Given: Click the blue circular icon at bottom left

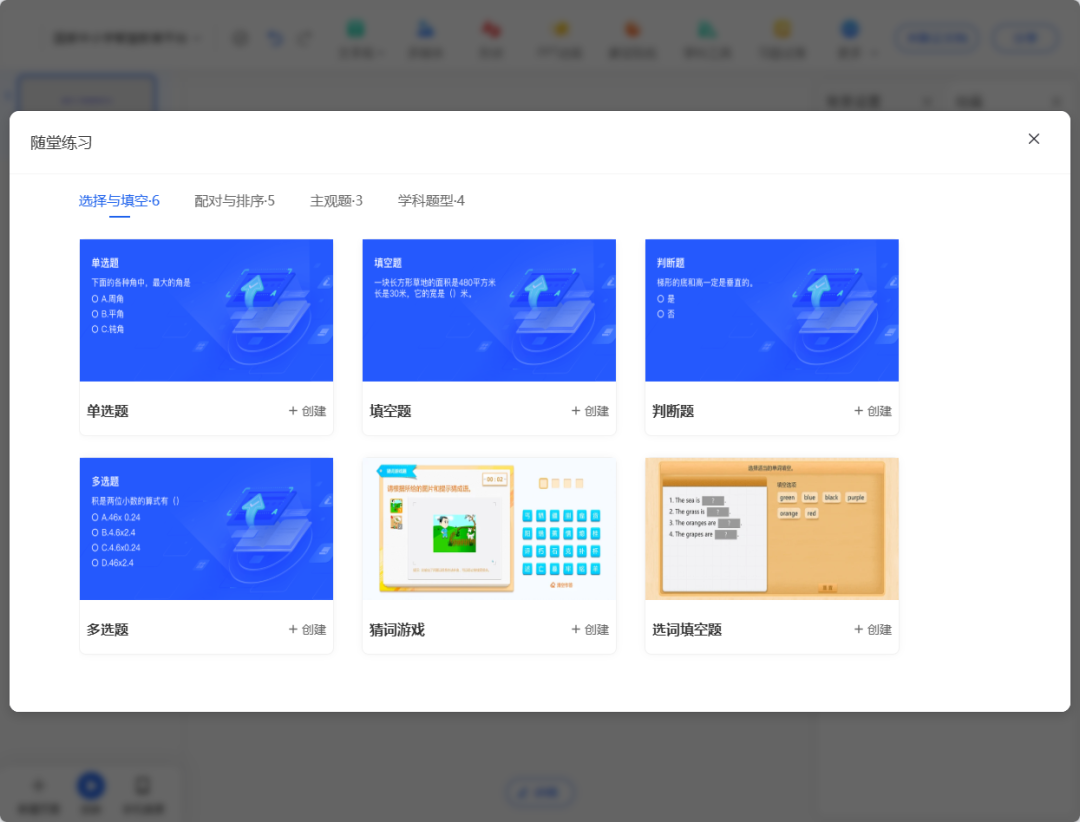Looking at the screenshot, I should [x=91, y=785].
